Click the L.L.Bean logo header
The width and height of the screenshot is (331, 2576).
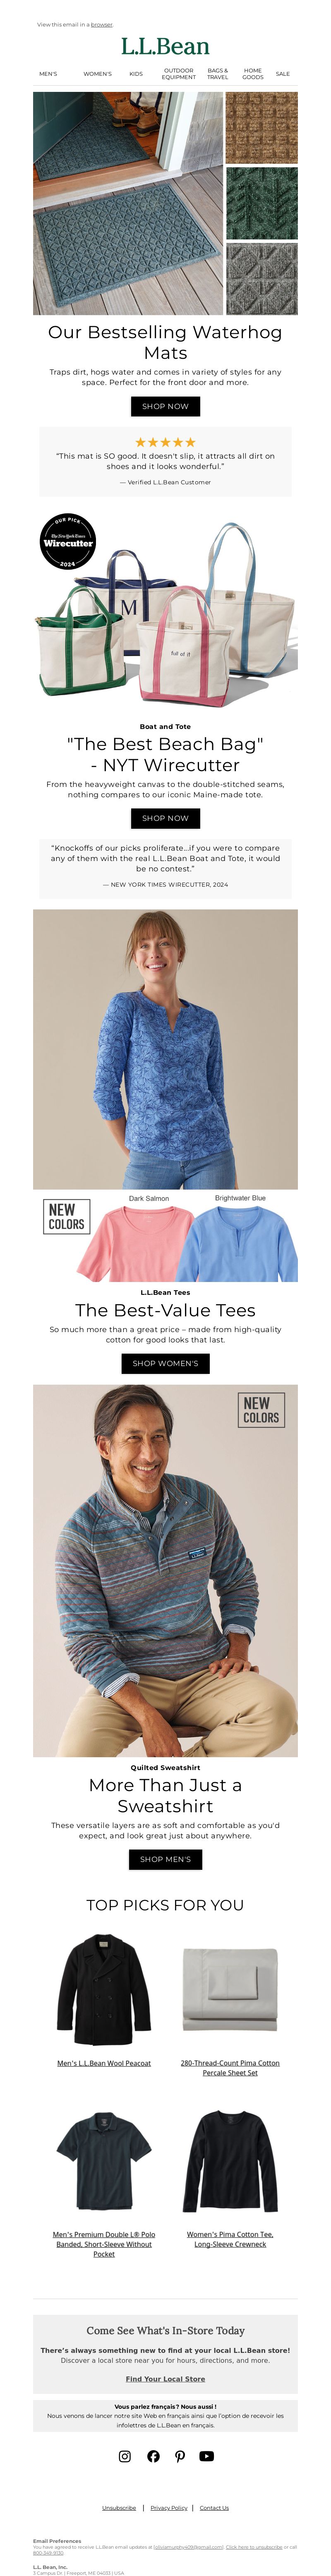tap(165, 46)
